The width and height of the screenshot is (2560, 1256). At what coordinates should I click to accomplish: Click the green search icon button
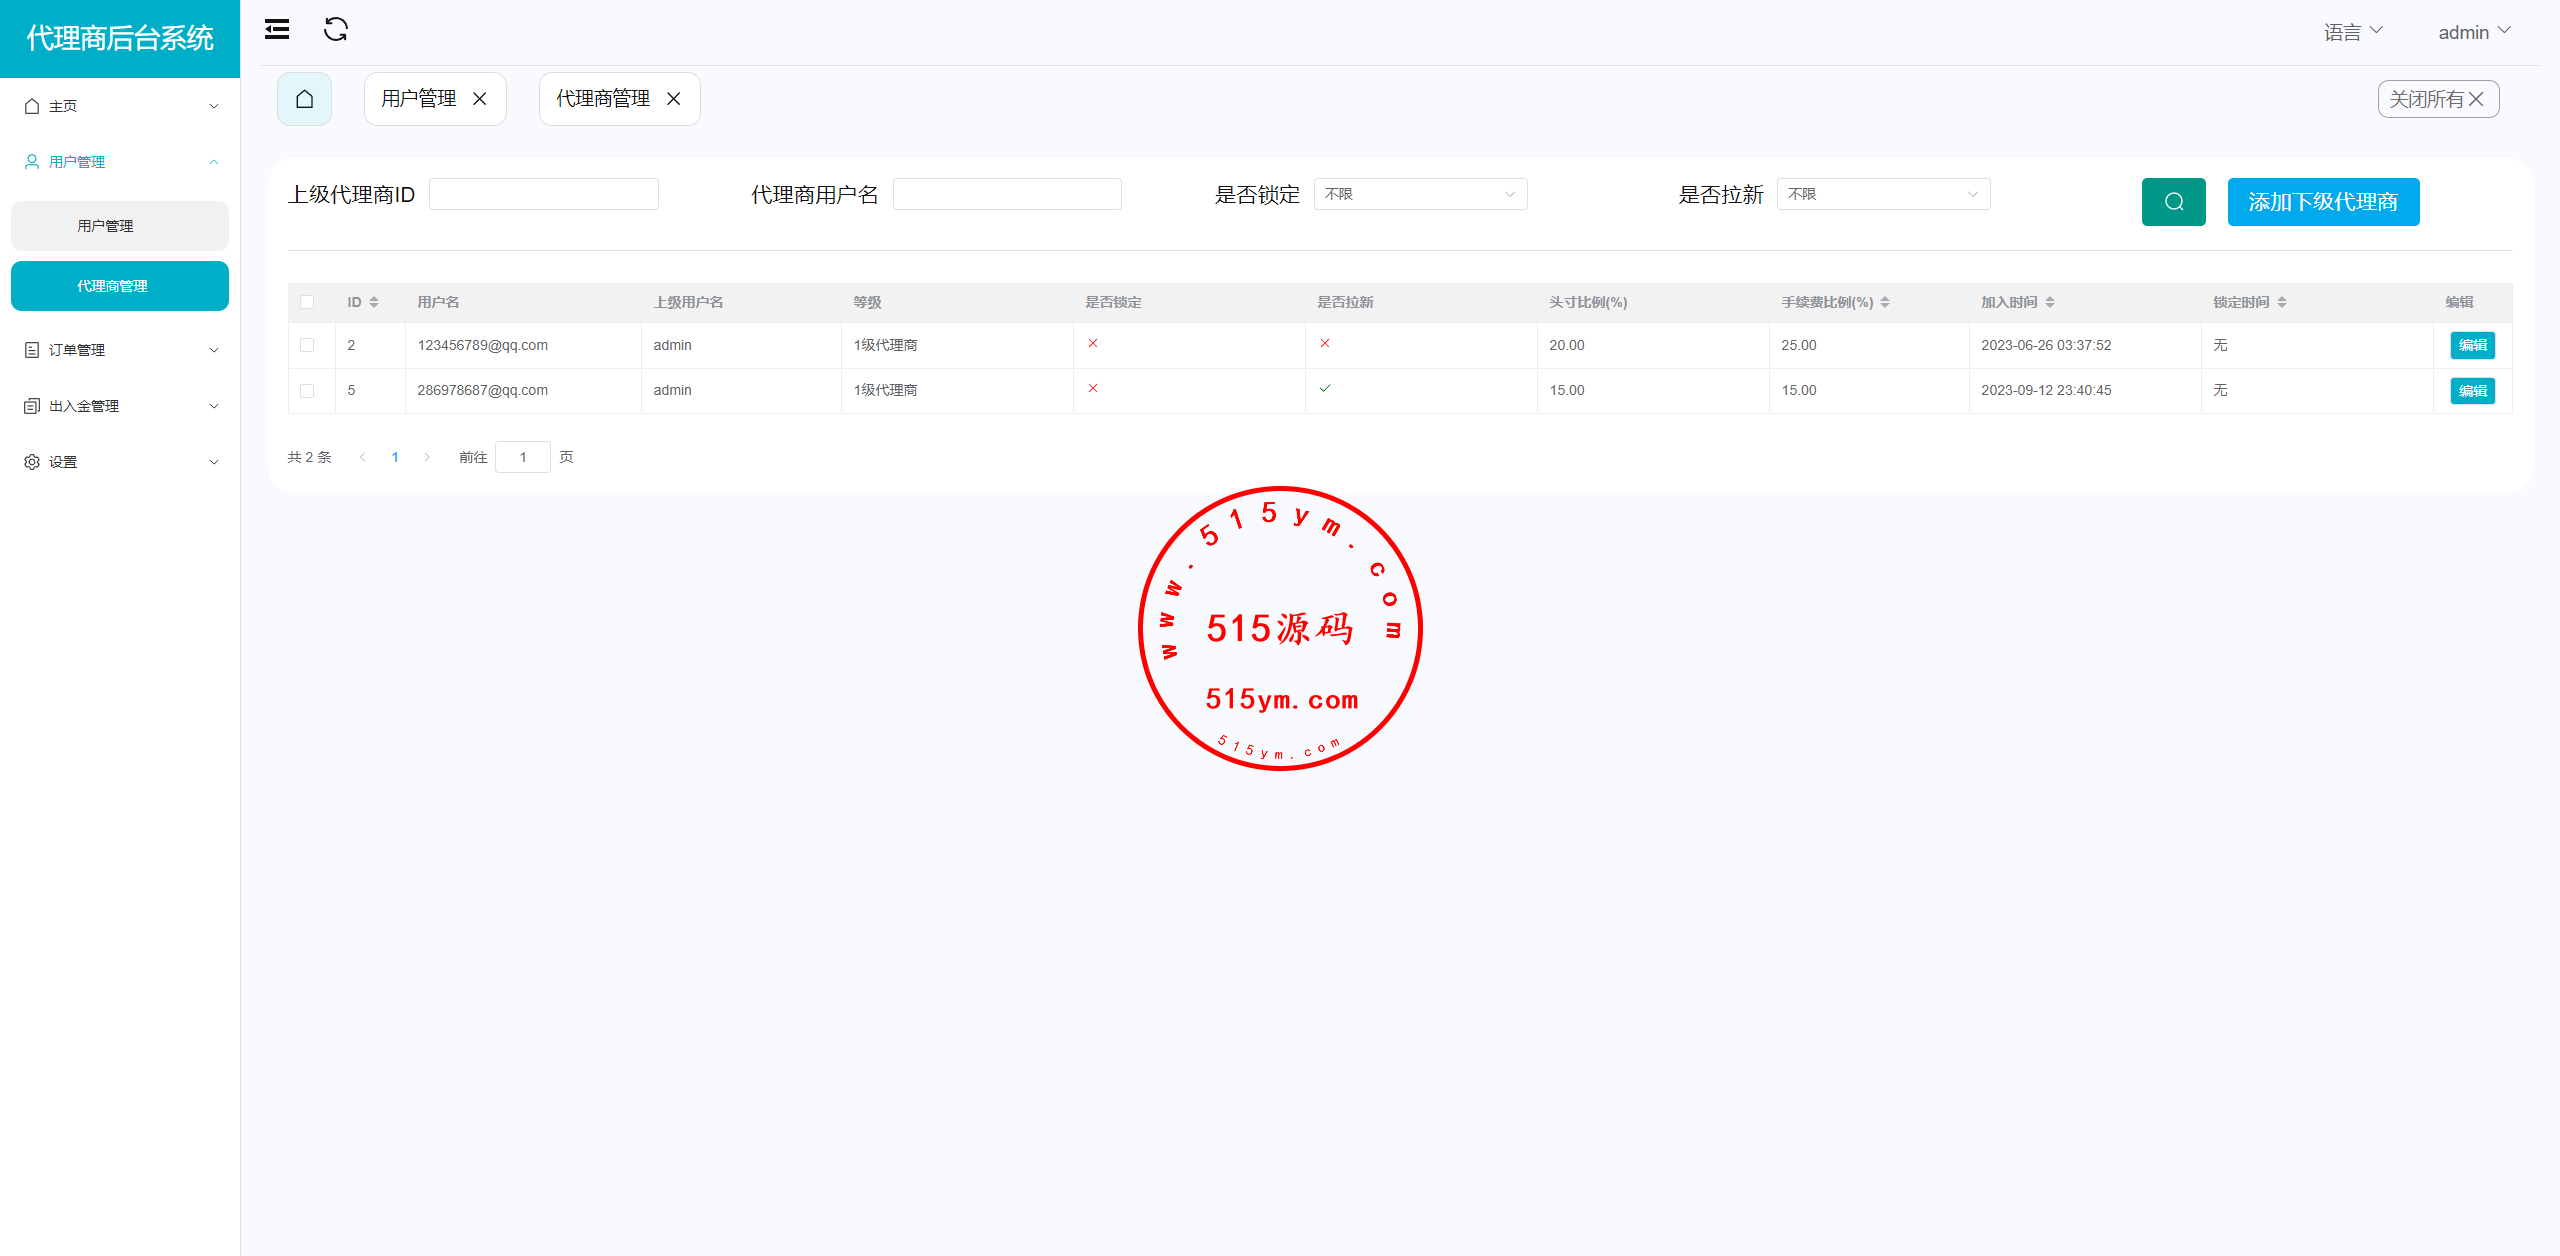click(x=2173, y=202)
